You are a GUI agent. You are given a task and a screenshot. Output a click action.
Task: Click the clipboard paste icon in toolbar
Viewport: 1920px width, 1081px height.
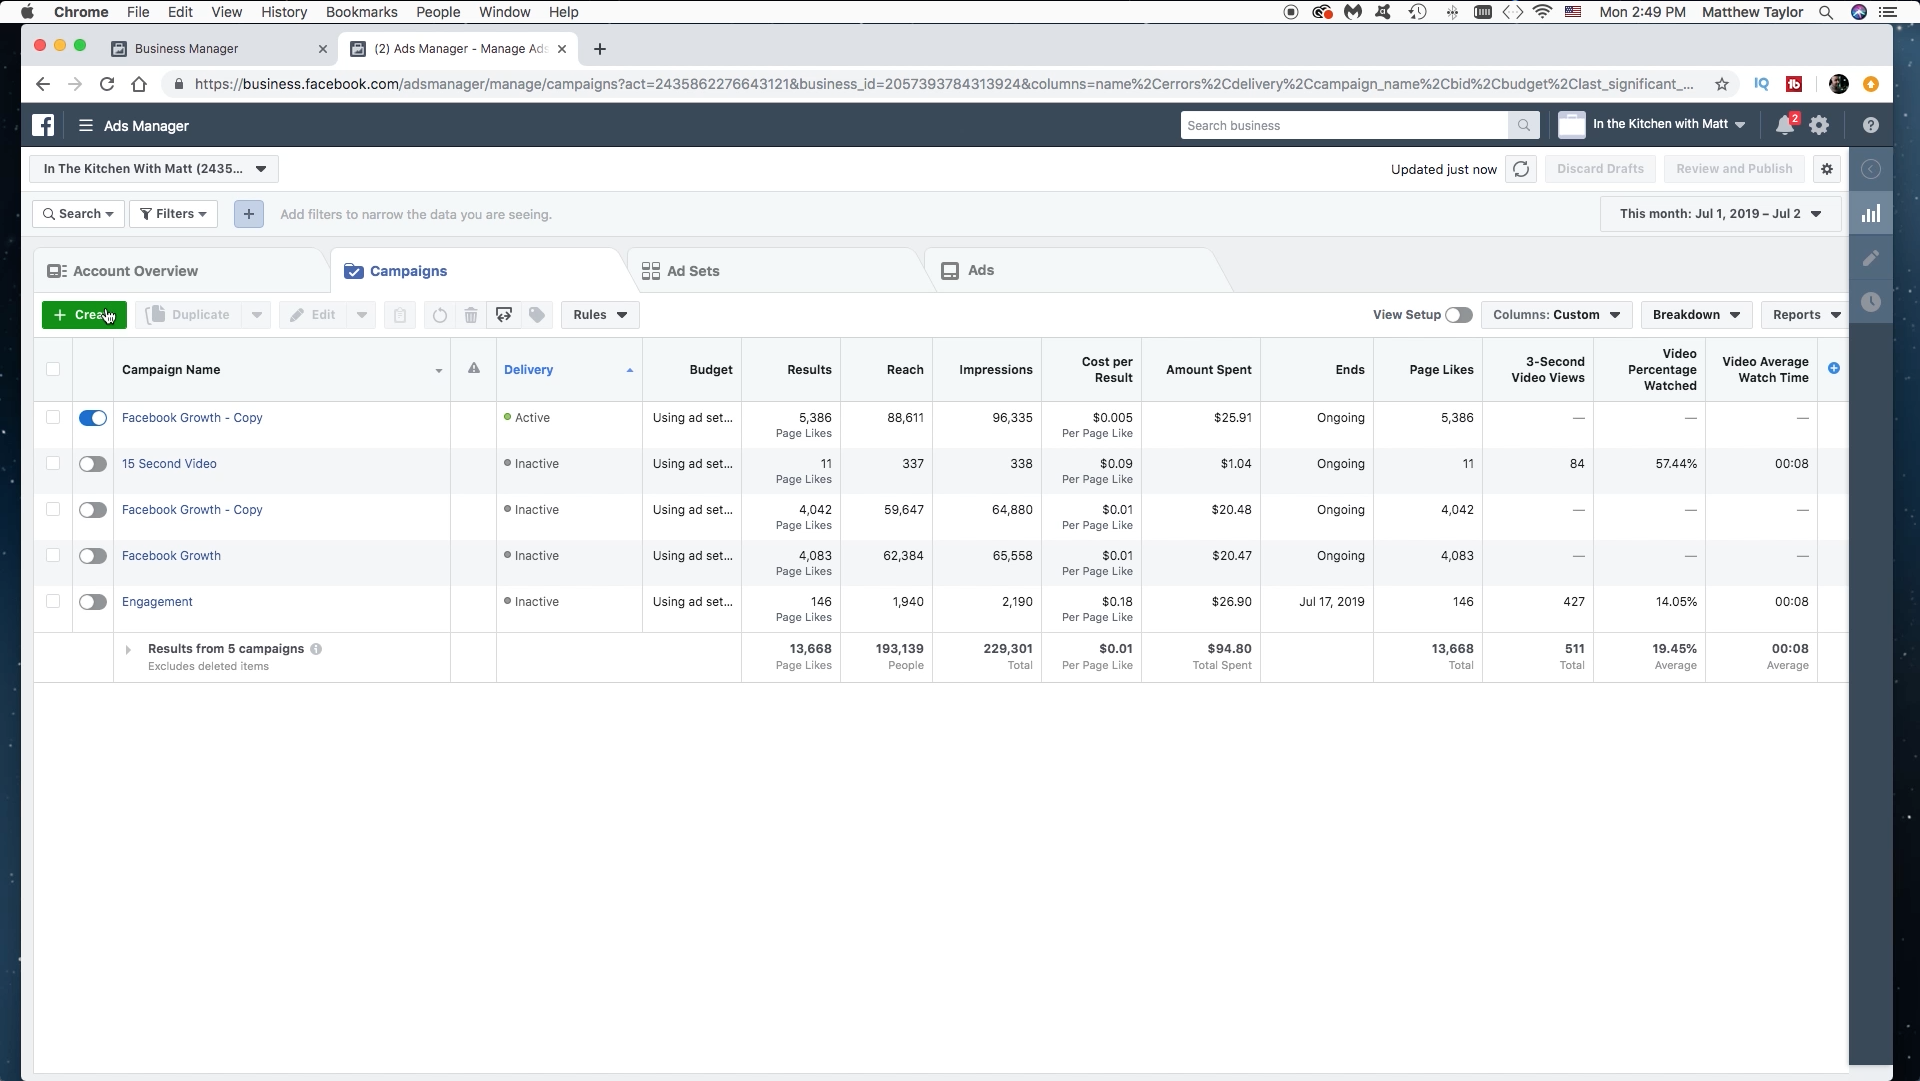coord(400,315)
